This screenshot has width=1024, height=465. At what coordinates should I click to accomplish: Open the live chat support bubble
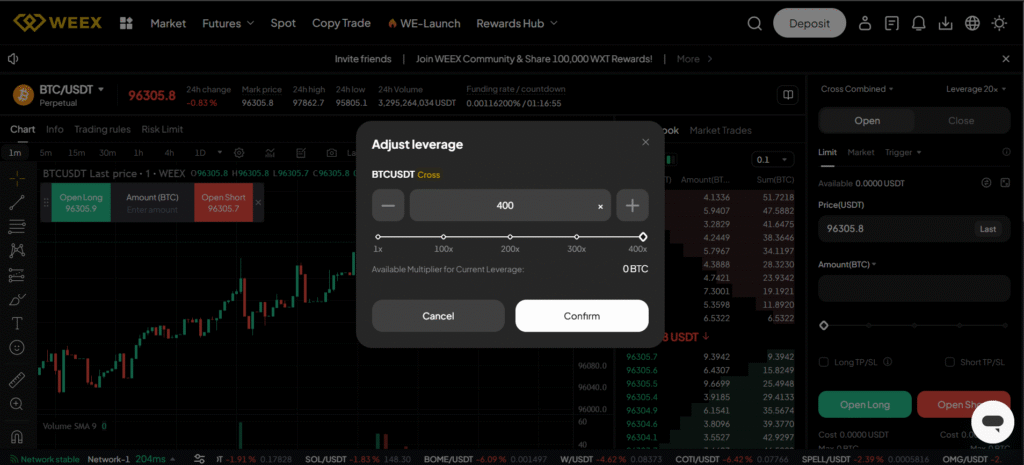point(992,421)
